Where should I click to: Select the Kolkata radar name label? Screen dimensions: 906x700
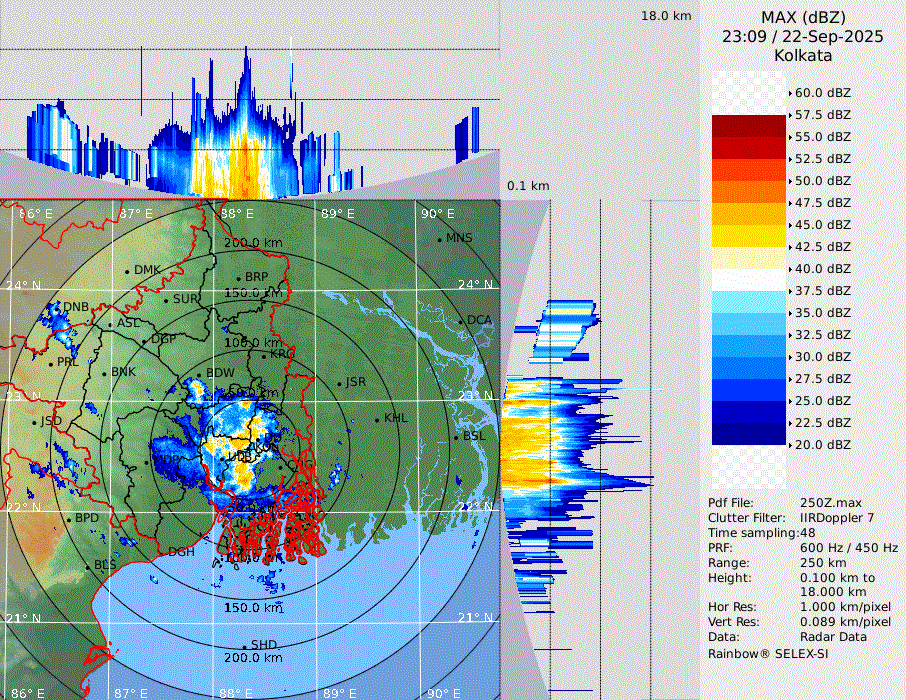(x=802, y=55)
